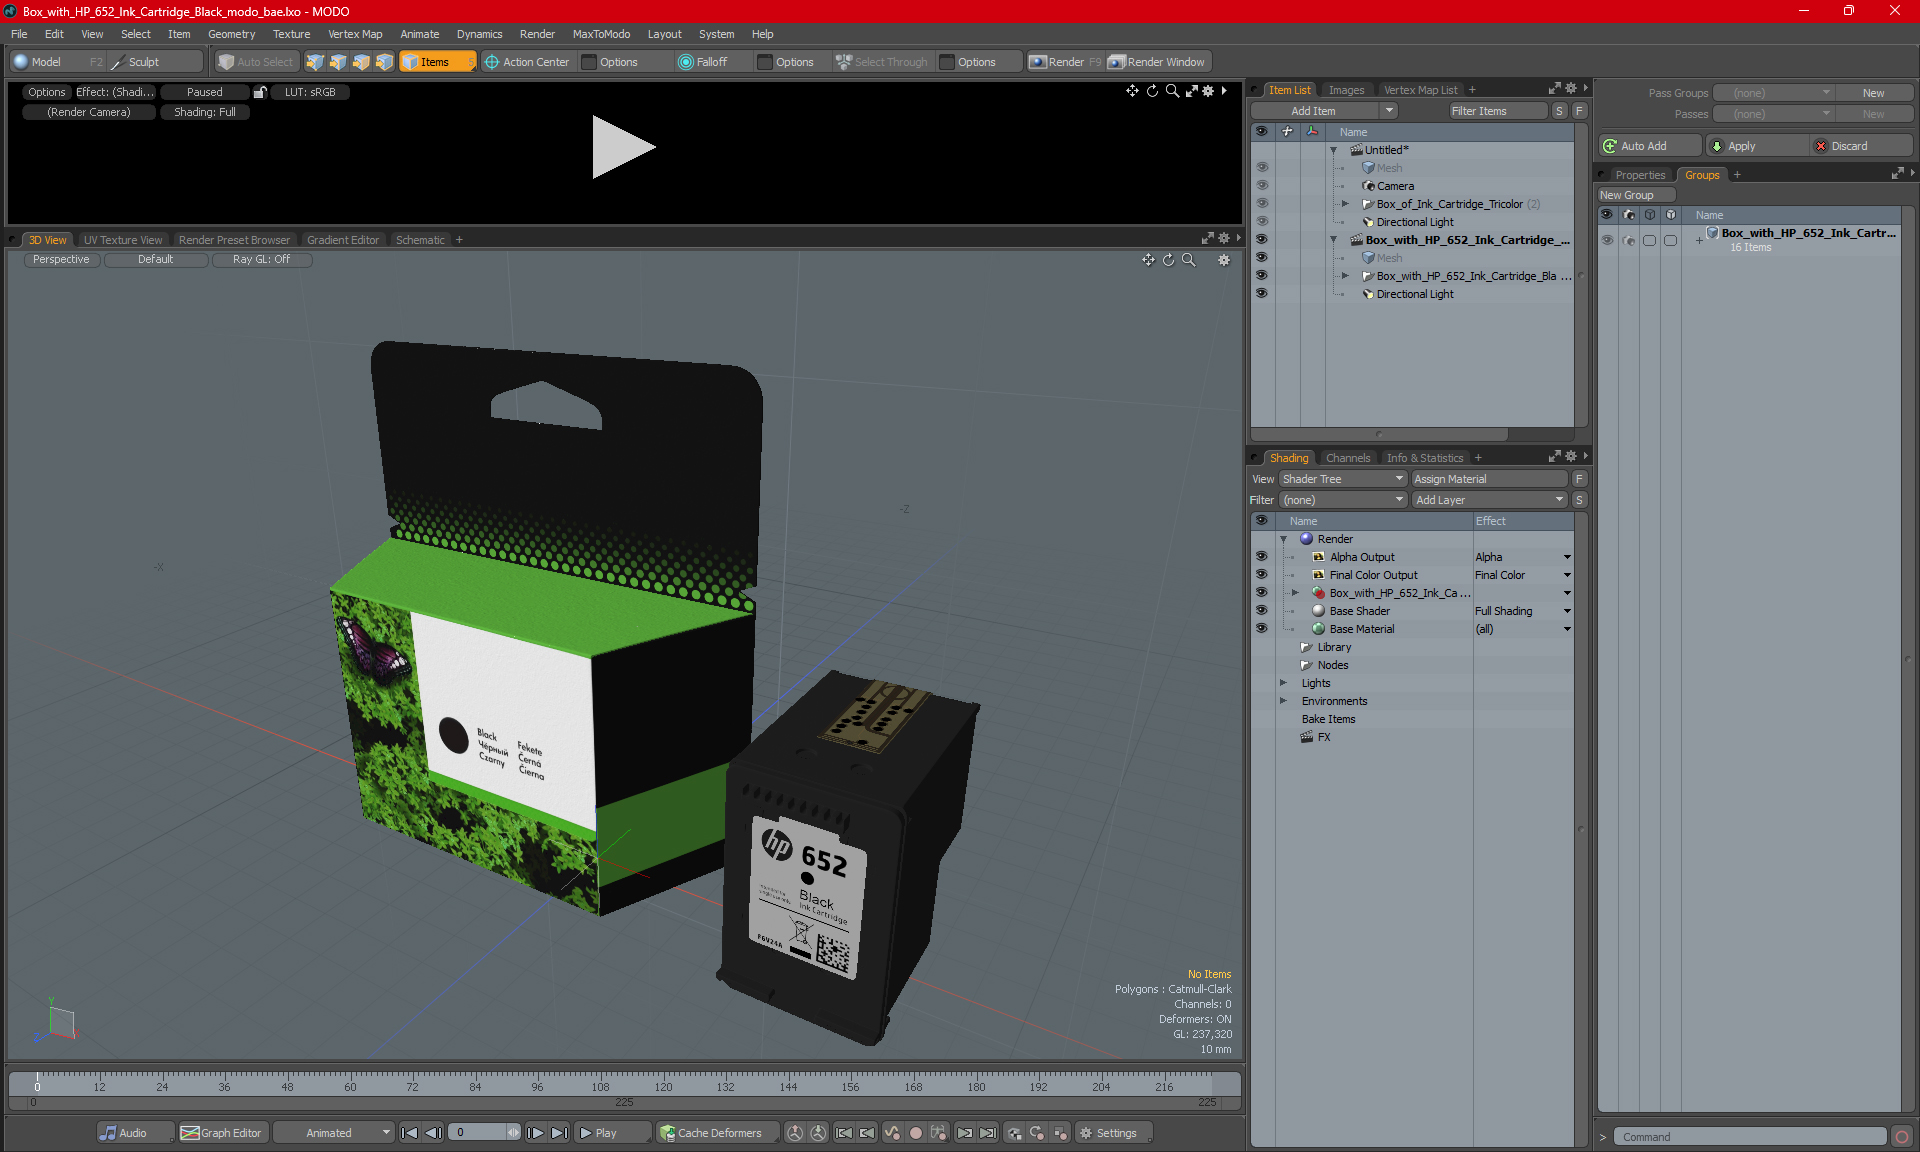Image resolution: width=1920 pixels, height=1152 pixels.
Task: Toggle visibility of Base Material layer
Action: click(1262, 629)
